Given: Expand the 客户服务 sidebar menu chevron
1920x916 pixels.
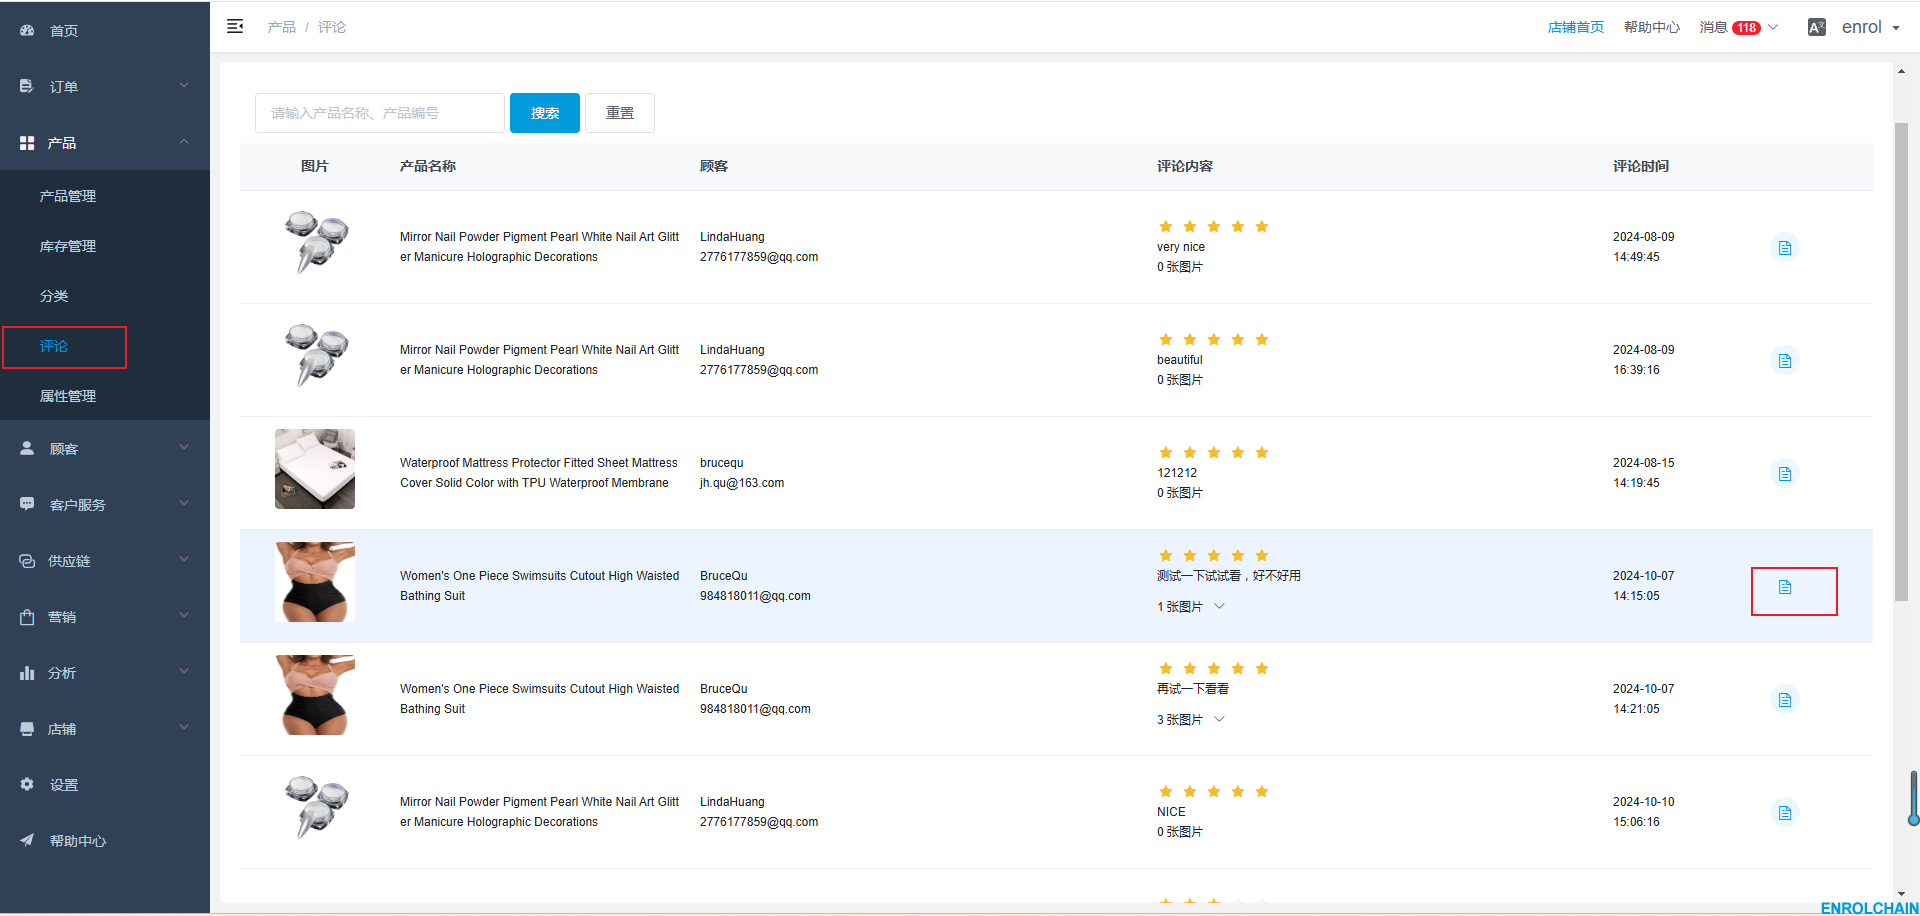Looking at the screenshot, I should 184,504.
